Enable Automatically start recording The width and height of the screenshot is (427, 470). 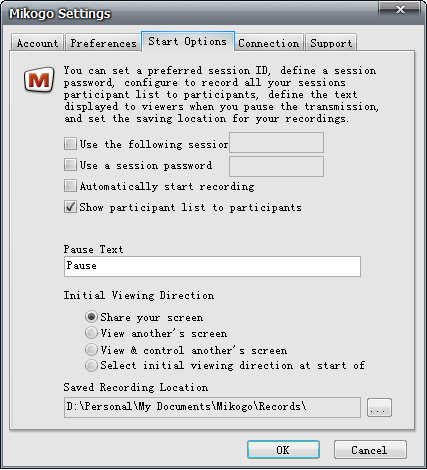tap(70, 186)
